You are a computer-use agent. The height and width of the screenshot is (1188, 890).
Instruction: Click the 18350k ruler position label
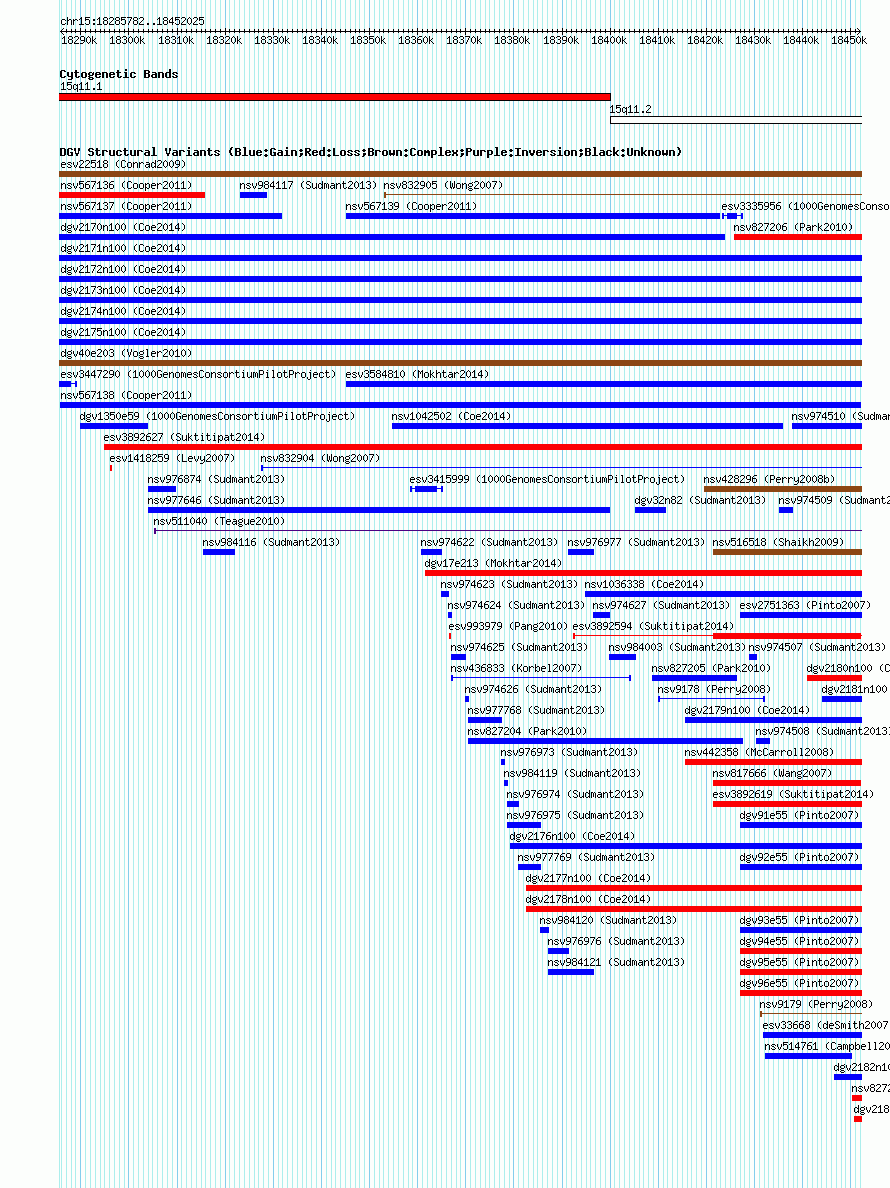[368, 41]
